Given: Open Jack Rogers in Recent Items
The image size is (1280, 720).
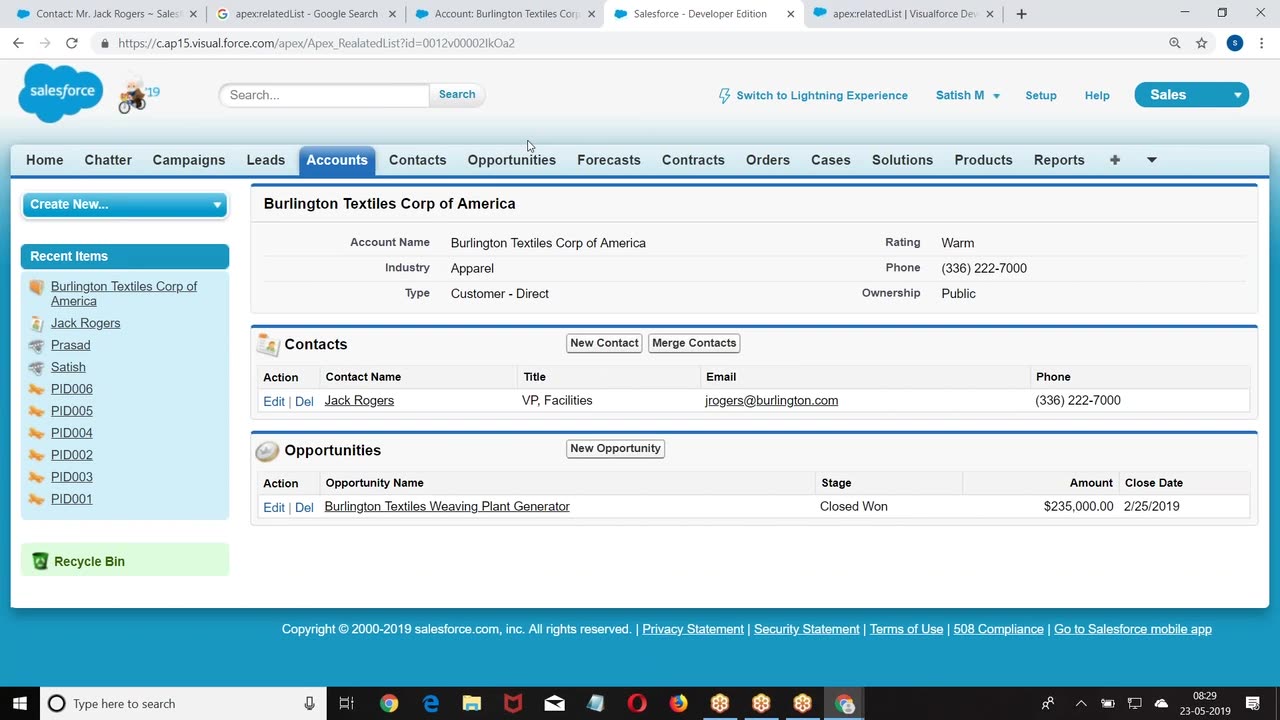Looking at the screenshot, I should [86, 323].
